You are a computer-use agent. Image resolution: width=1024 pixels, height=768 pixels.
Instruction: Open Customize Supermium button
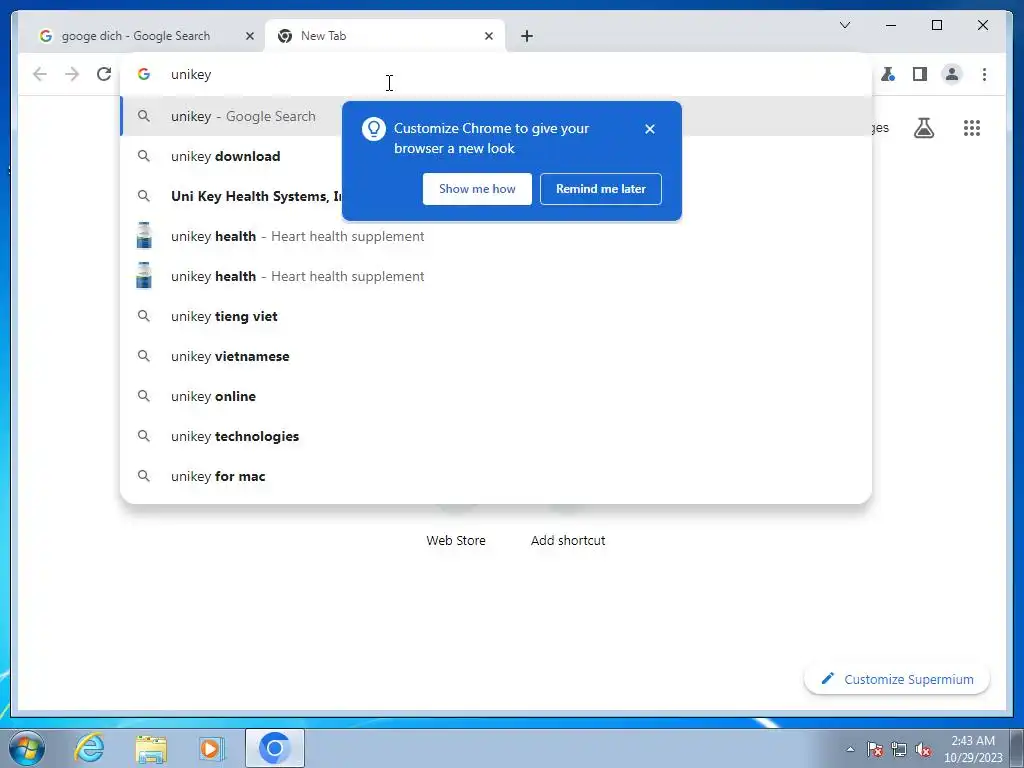point(897,679)
